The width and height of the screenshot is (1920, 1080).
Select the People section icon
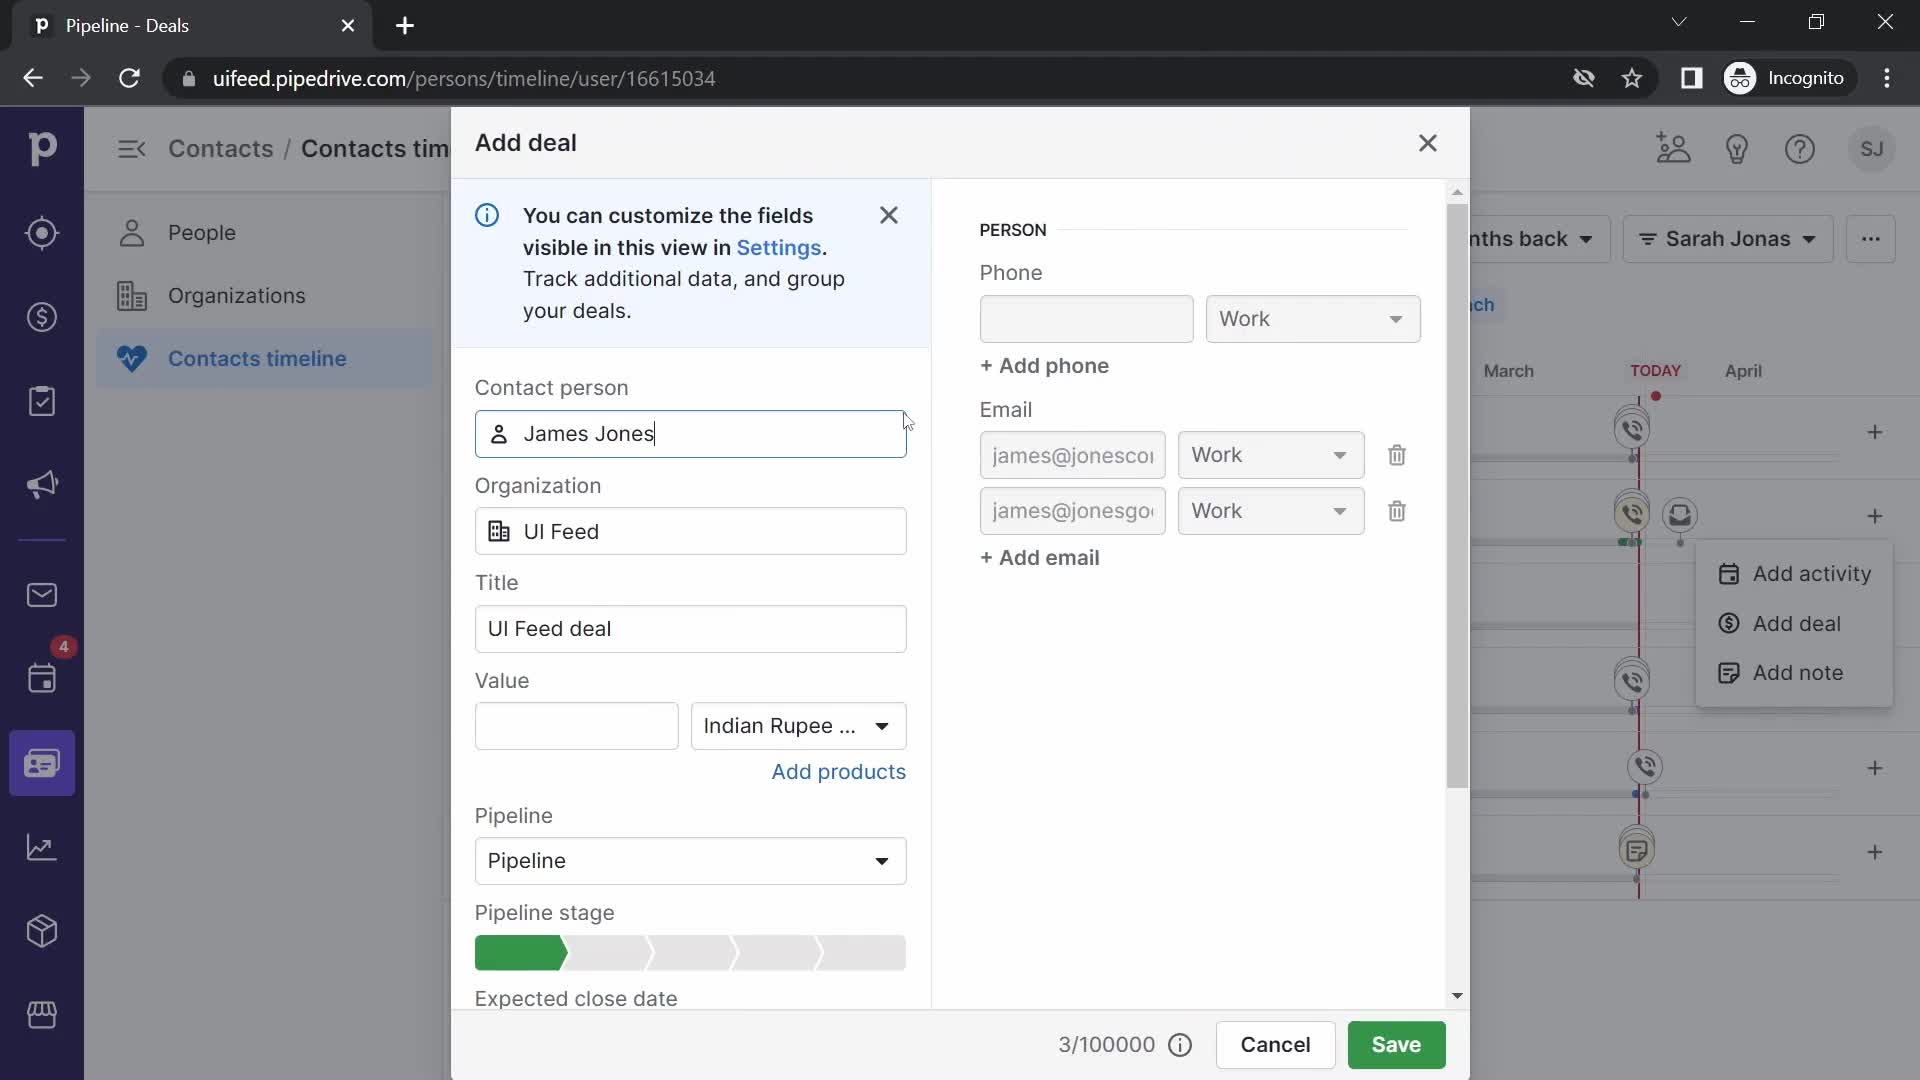click(x=132, y=233)
